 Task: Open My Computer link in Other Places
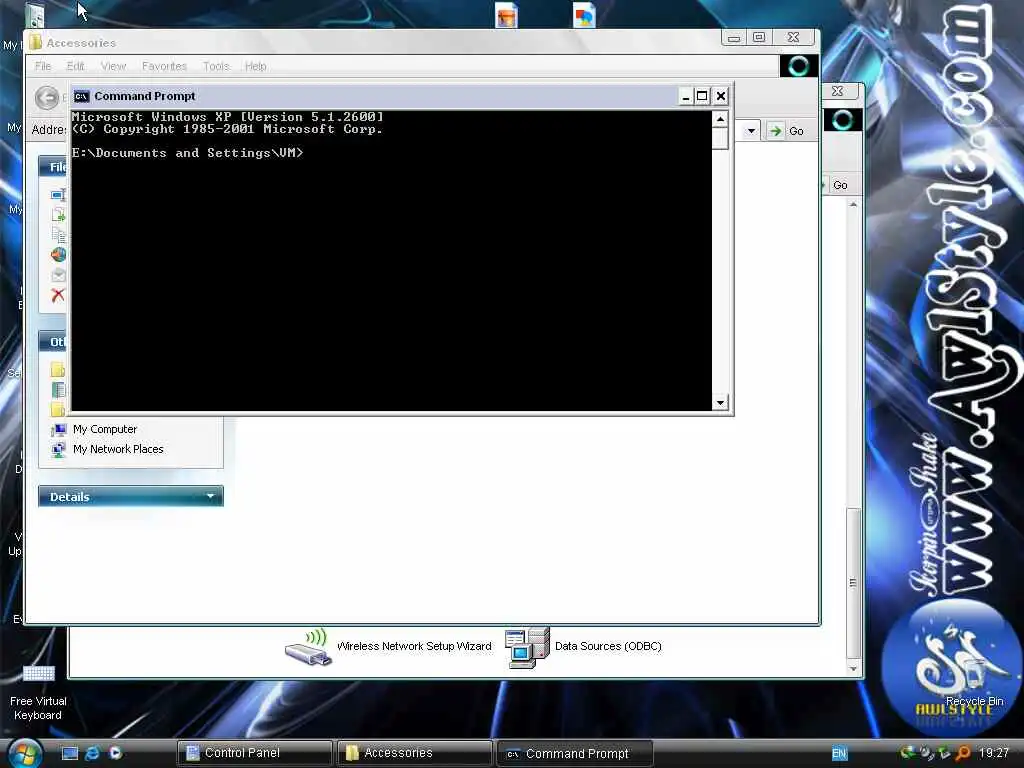[104, 429]
